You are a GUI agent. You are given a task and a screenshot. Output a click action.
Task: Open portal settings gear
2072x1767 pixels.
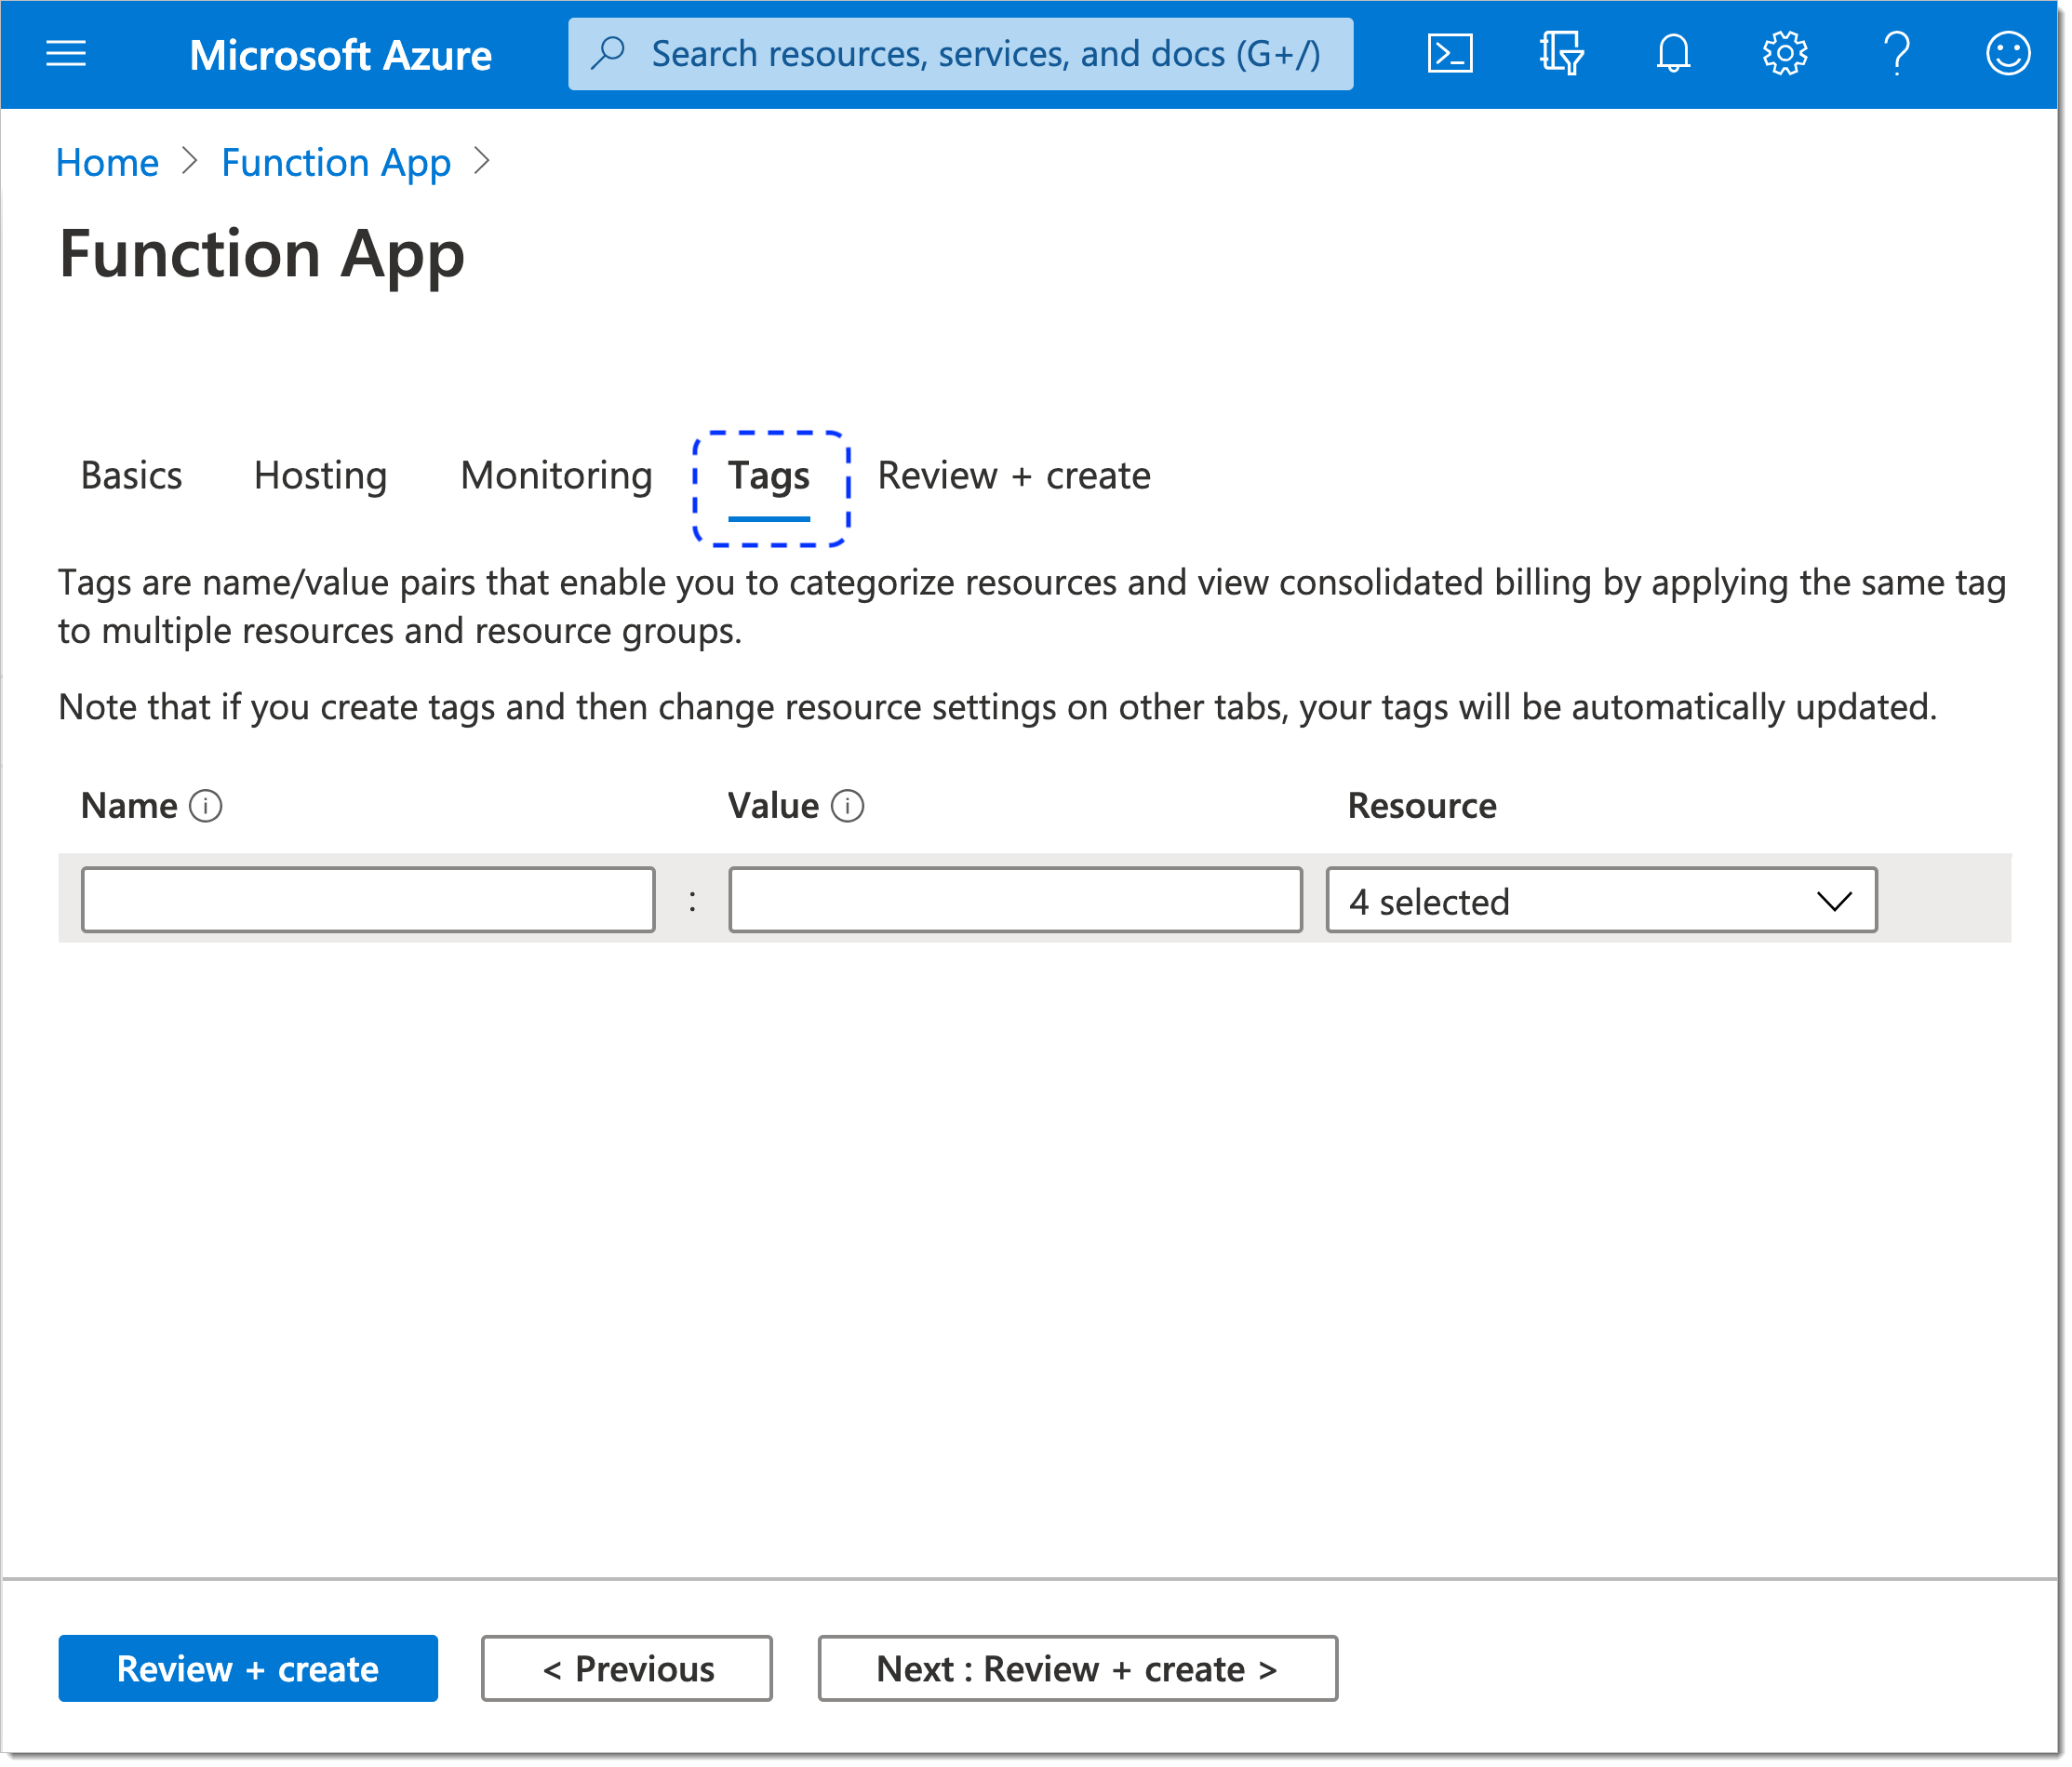click(x=1785, y=54)
